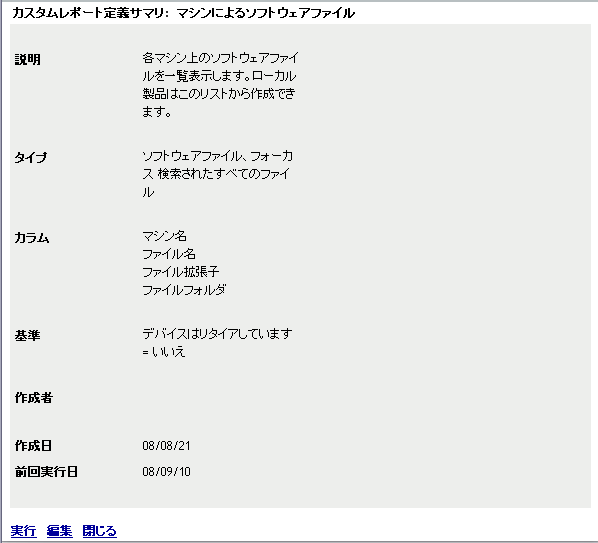Click the カラム field label
Image resolution: width=598 pixels, height=543 pixels.
32,238
